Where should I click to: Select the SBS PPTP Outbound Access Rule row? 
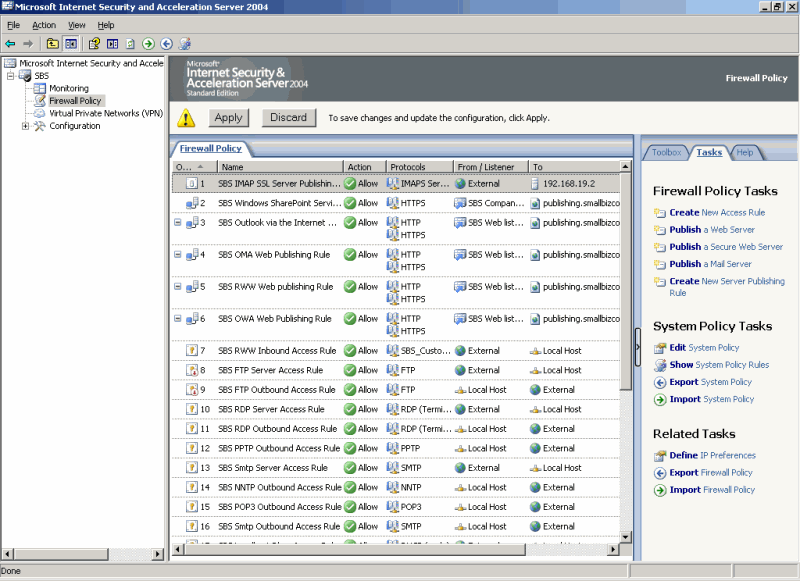coord(396,448)
